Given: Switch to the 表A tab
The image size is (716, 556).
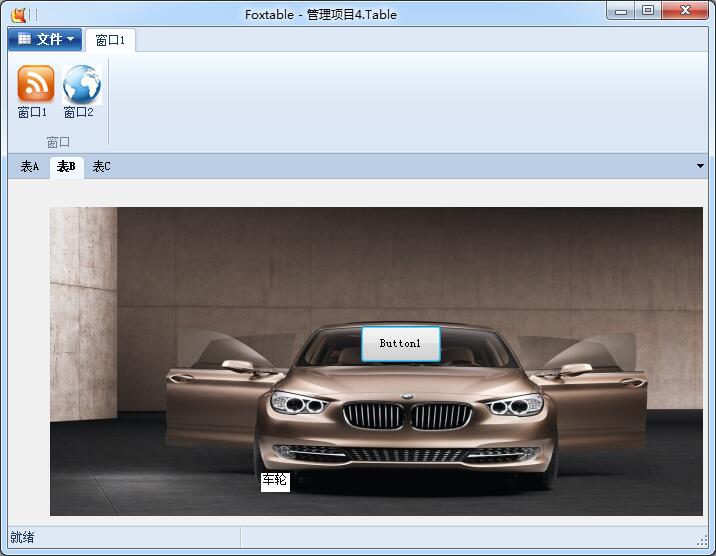Looking at the screenshot, I should click(30, 167).
